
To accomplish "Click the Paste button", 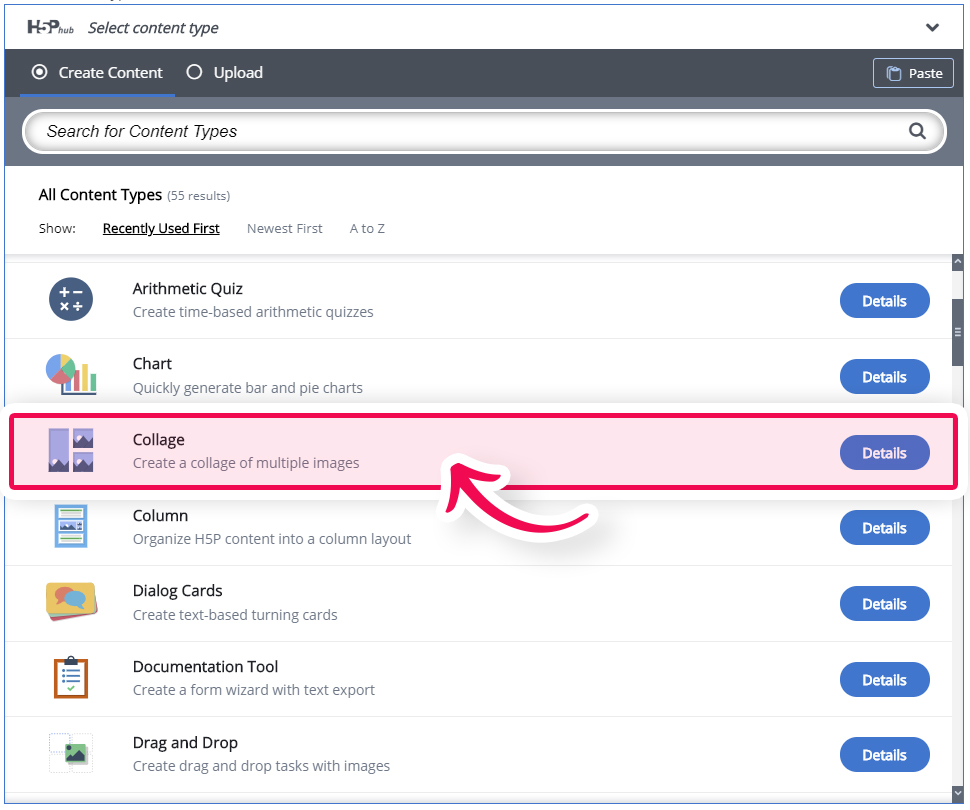I will coord(913,73).
